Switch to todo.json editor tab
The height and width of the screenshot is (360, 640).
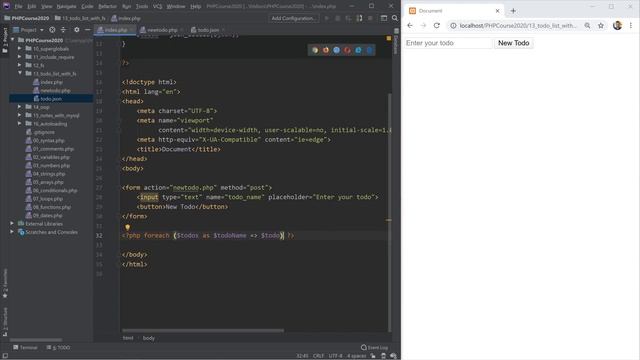click(208, 30)
